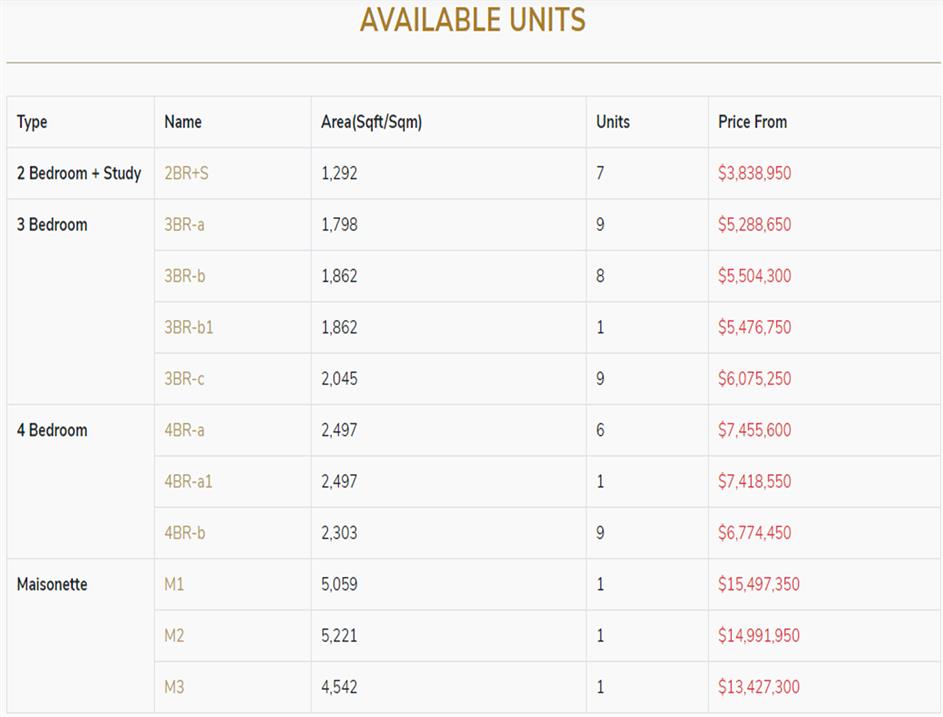
Task: Click the 4 Bedroom type cell
Action: tap(52, 430)
